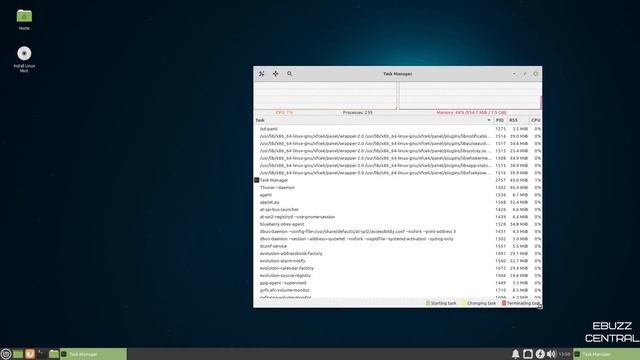Select gpg-agent --supervised process
This screenshot has height=360, width=640.
tap(398, 283)
